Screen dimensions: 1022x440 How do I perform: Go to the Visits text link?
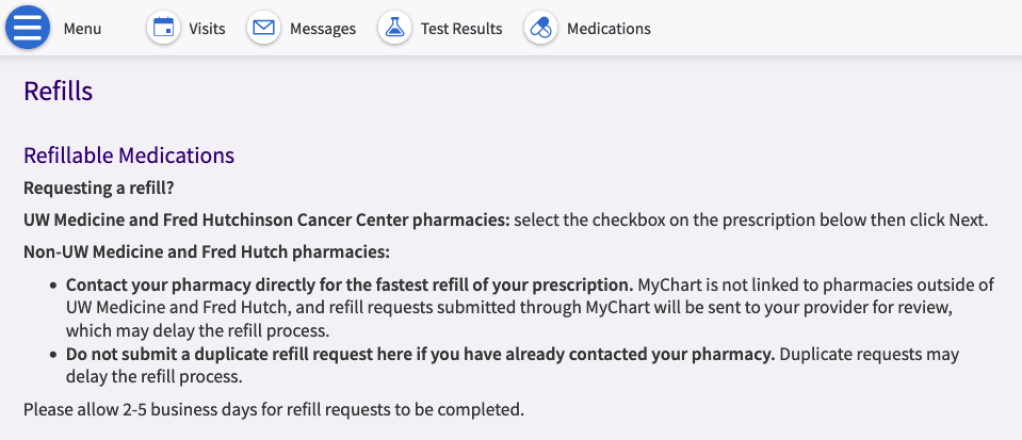(x=207, y=29)
